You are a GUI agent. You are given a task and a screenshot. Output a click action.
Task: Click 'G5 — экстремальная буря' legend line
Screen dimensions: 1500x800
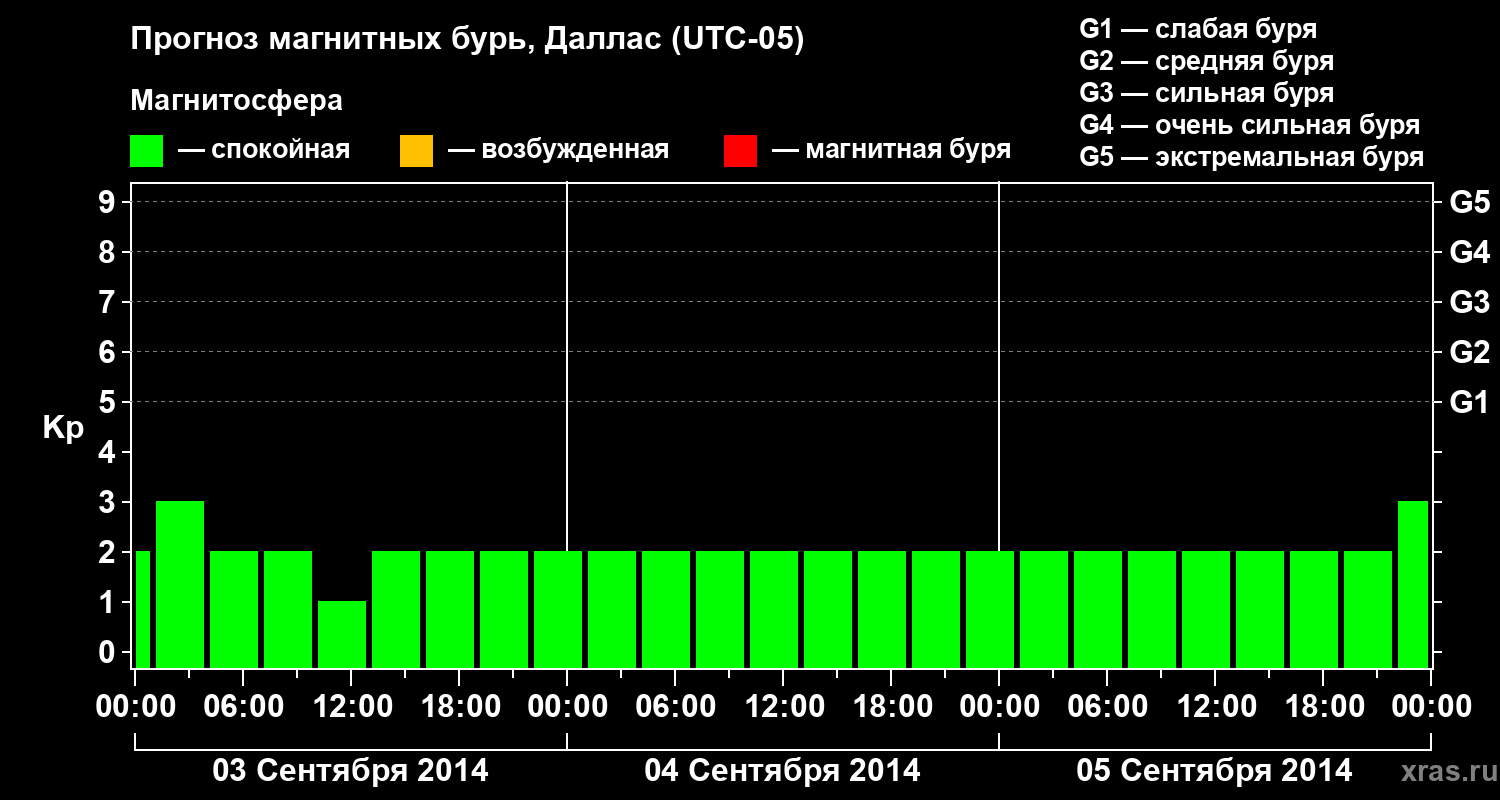(x=1251, y=157)
